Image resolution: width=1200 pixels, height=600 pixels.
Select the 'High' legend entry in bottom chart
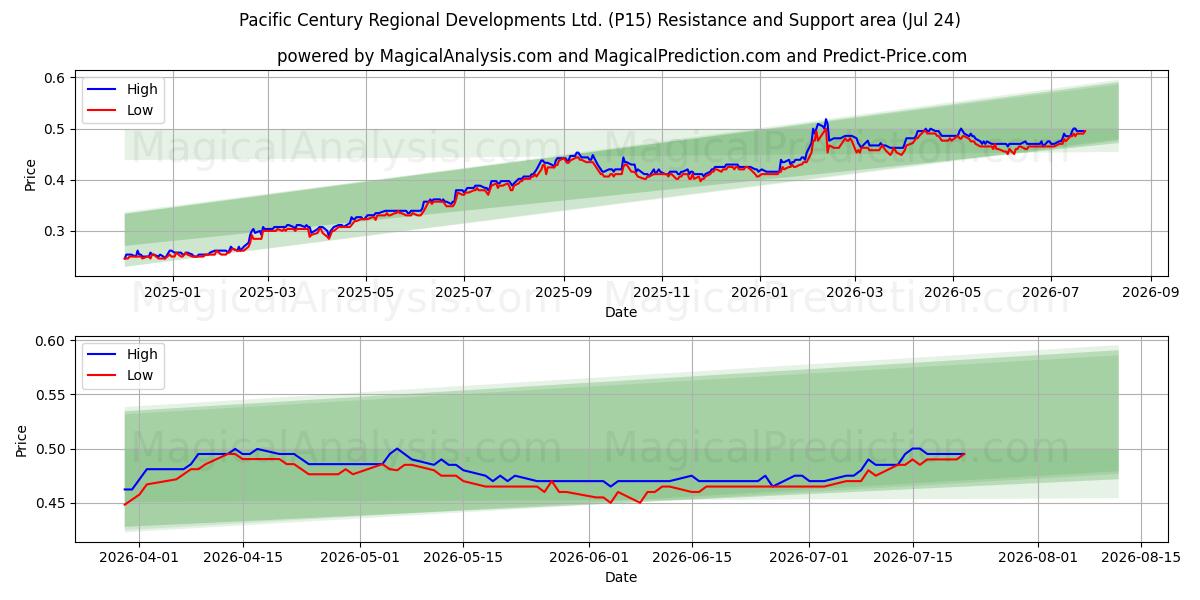pyautogui.click(x=124, y=354)
